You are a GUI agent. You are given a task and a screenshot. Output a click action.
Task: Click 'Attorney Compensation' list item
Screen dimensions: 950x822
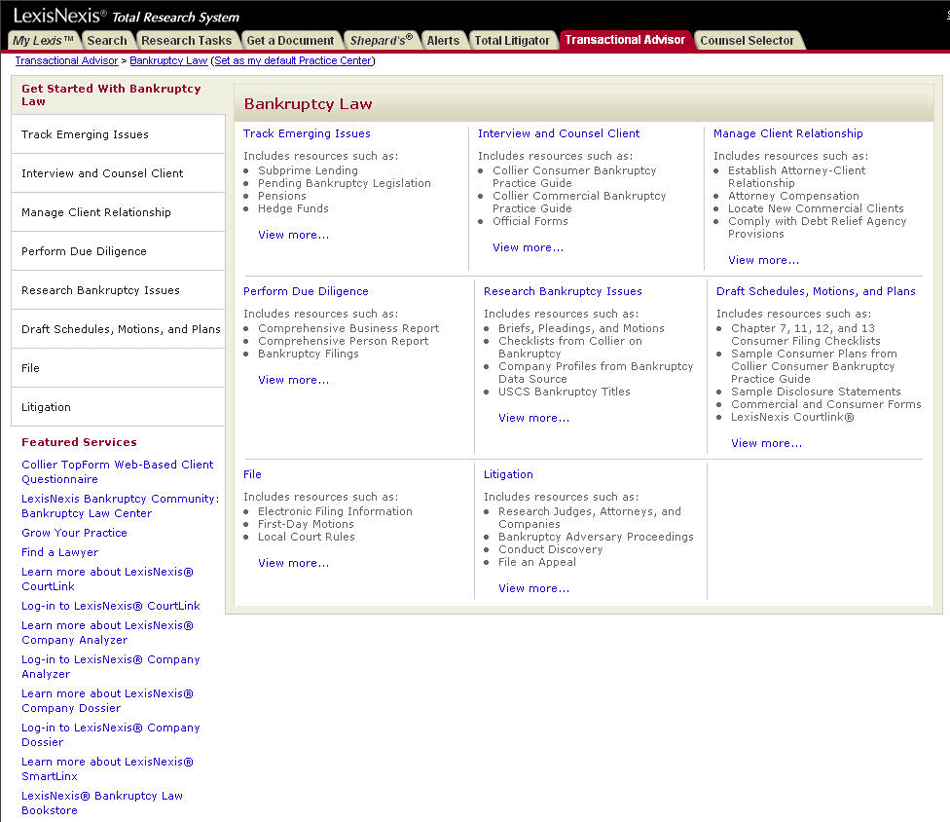pos(794,196)
